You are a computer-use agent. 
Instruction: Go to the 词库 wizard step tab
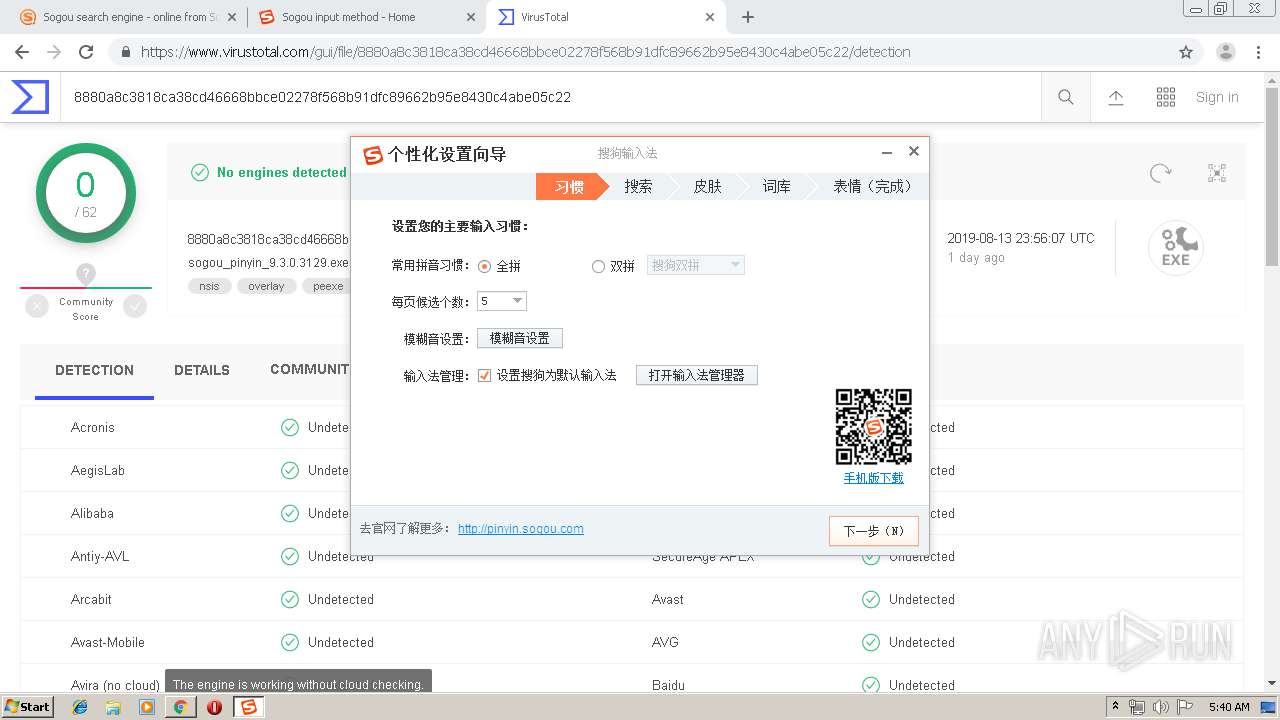point(776,186)
